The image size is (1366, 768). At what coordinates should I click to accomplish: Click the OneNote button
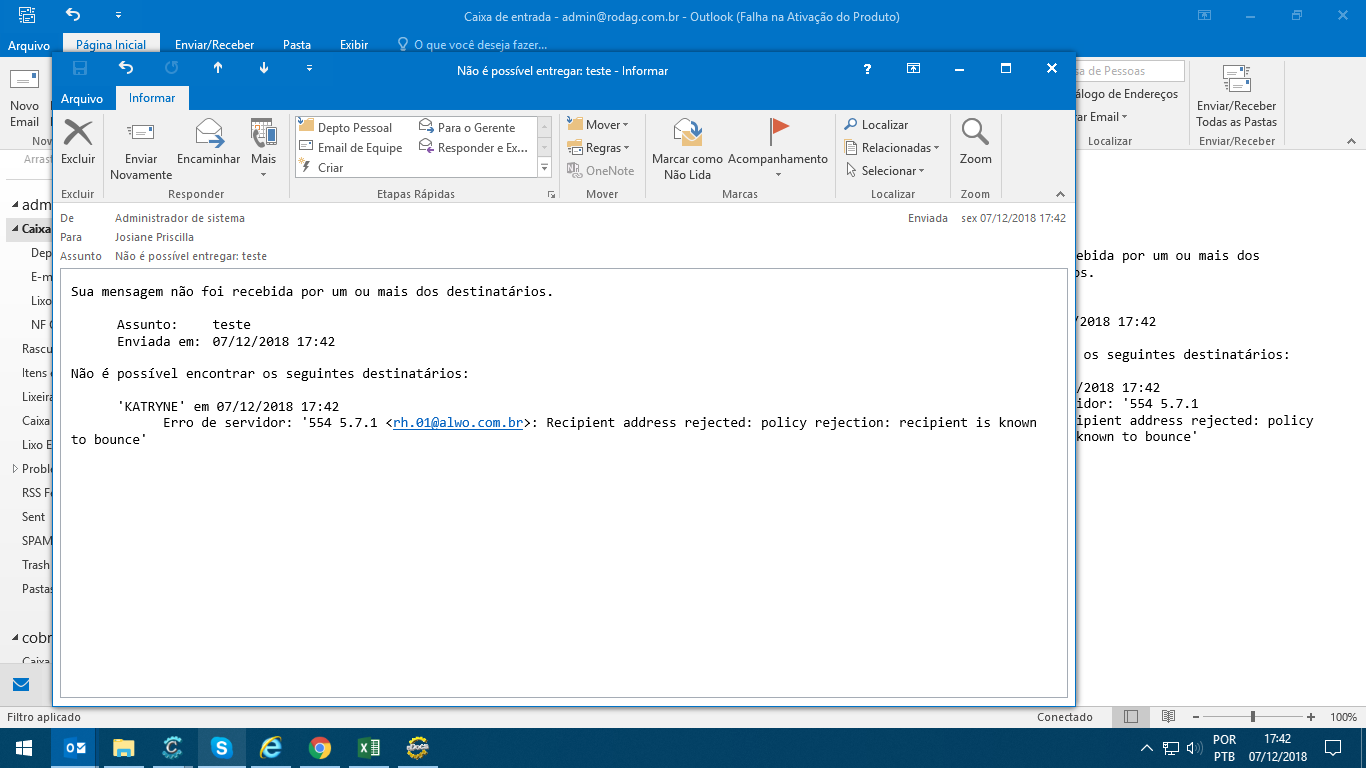(600, 170)
